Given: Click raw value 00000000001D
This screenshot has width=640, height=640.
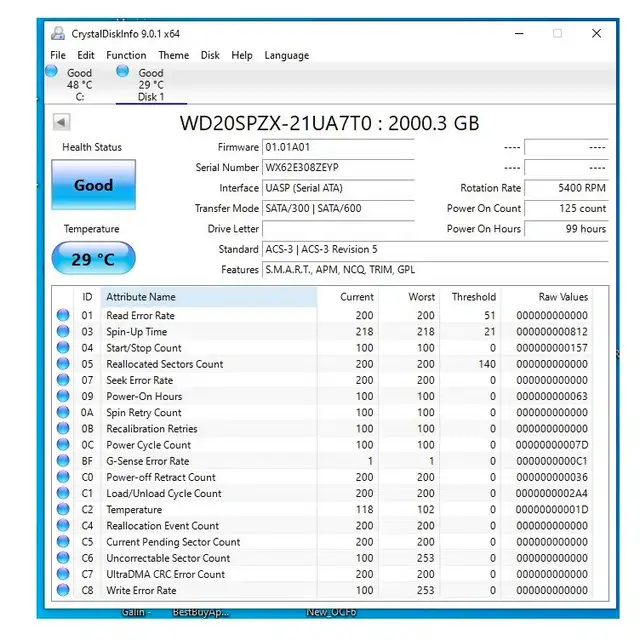Looking at the screenshot, I should (x=551, y=510).
